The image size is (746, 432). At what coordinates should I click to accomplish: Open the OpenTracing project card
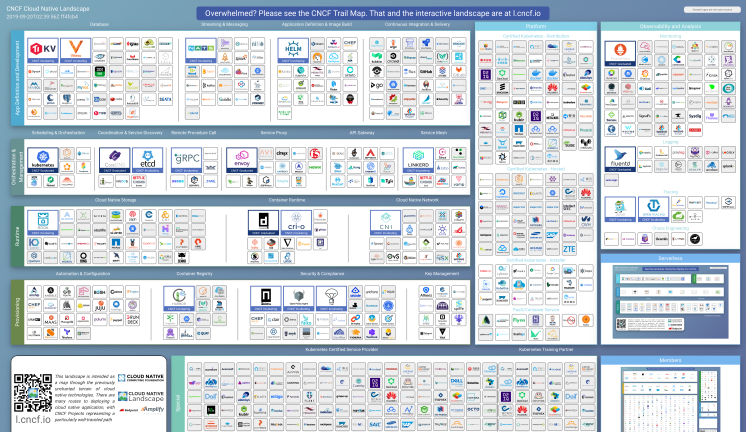point(653,209)
